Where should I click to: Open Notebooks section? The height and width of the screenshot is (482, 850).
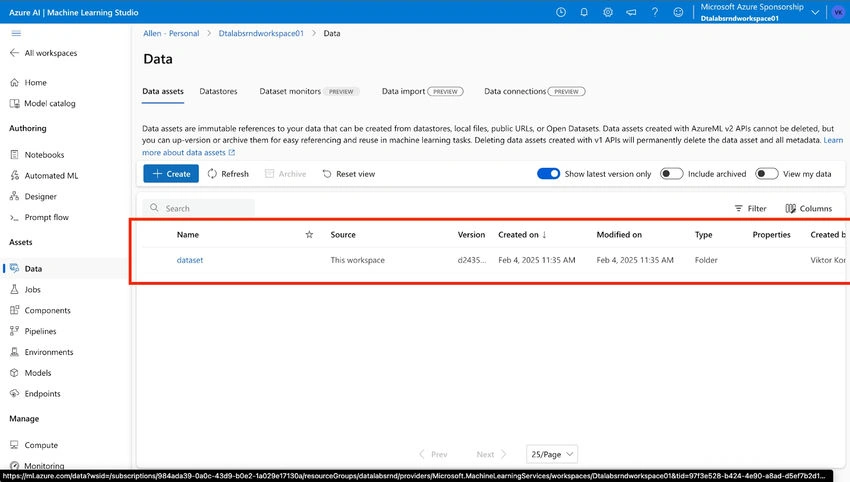(37, 155)
